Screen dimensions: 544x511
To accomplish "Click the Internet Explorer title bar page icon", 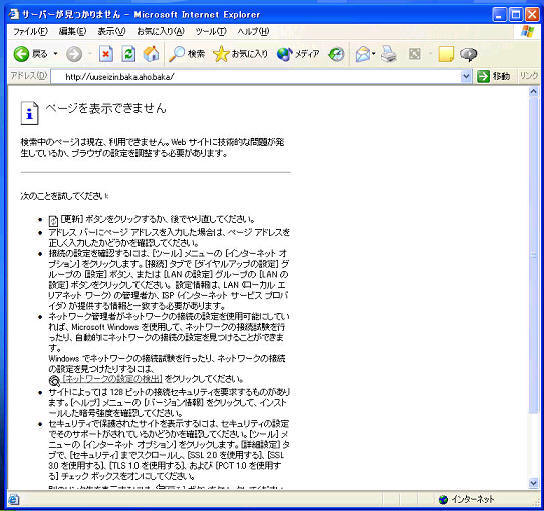I will pyautogui.click(x=14, y=14).
